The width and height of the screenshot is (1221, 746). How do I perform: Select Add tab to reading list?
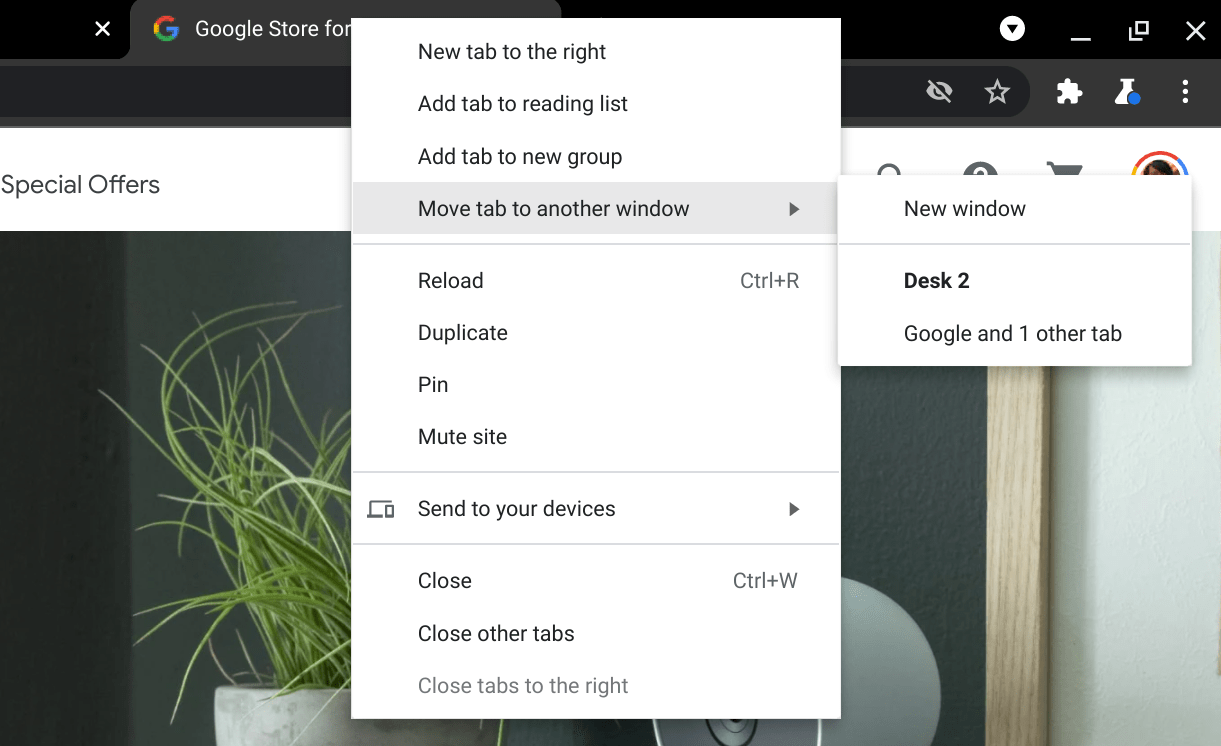coord(596,104)
